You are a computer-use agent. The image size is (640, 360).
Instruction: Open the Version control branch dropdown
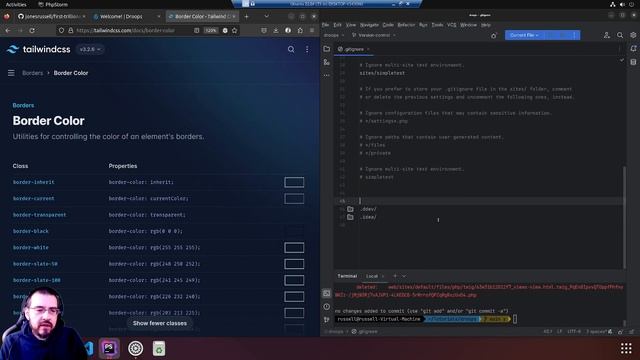coord(374,35)
